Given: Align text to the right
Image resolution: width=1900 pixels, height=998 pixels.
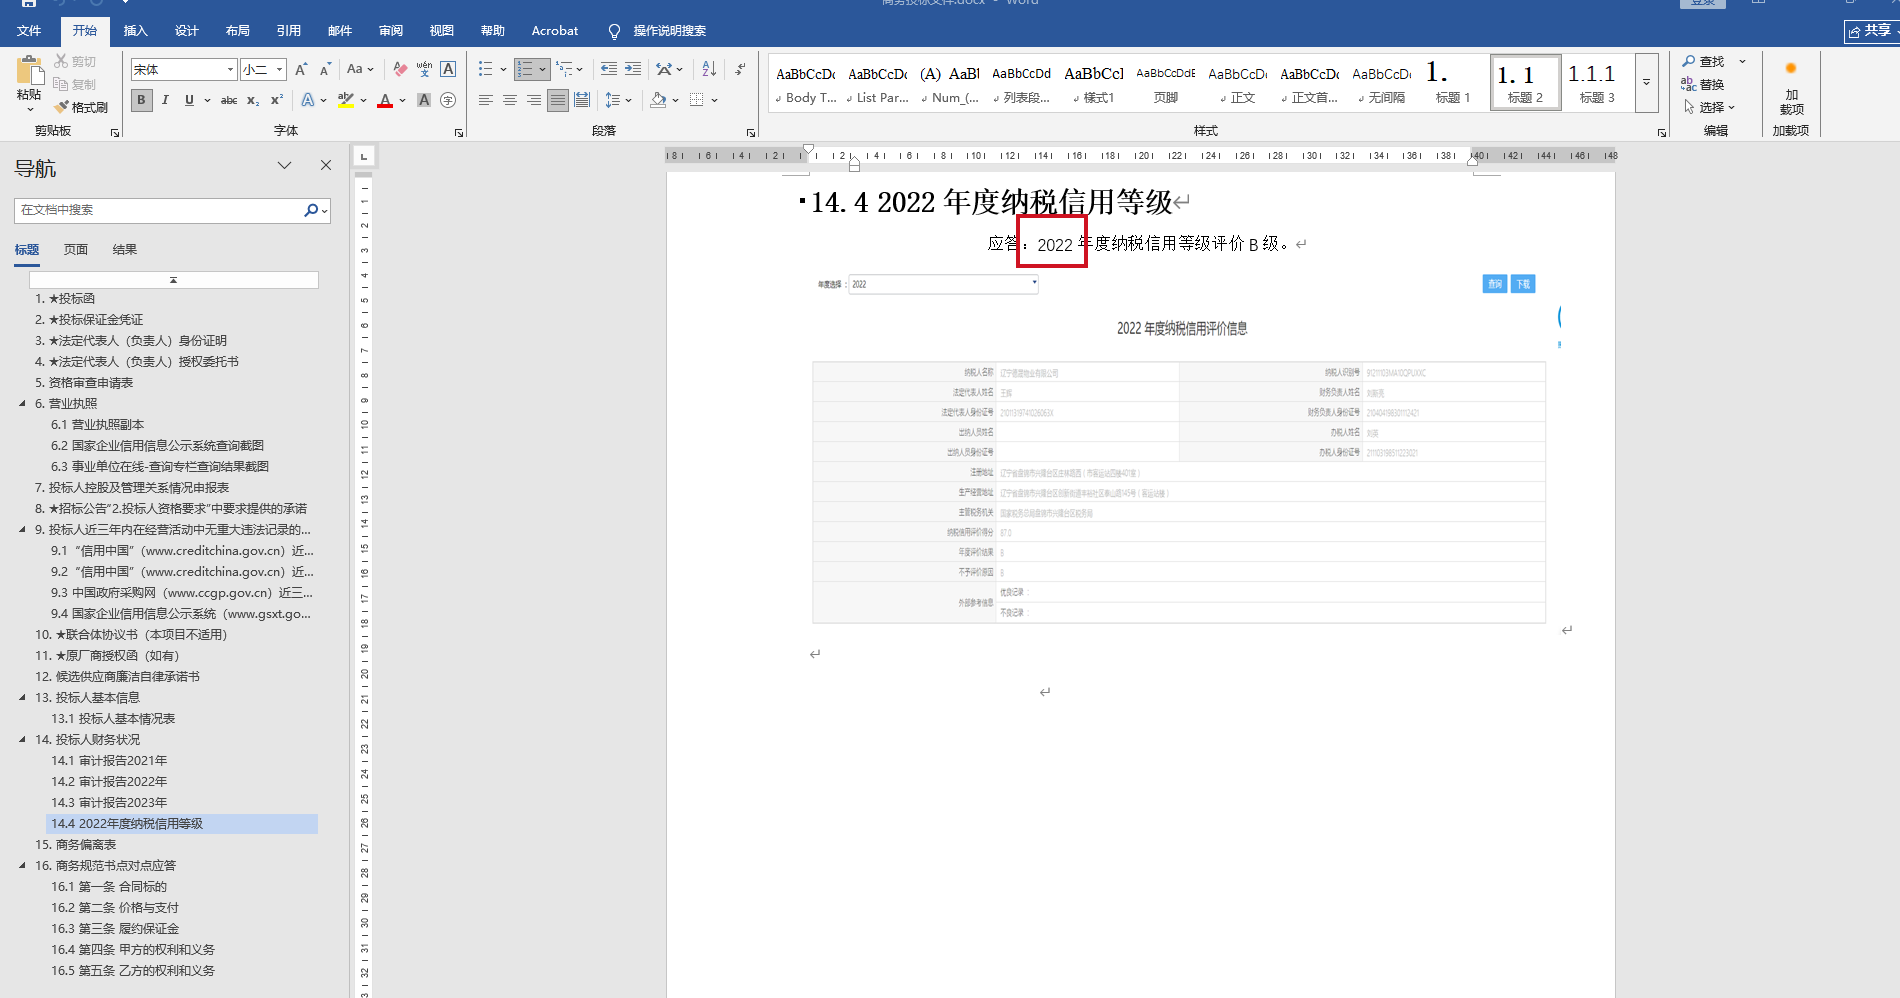Looking at the screenshot, I should coord(534,100).
